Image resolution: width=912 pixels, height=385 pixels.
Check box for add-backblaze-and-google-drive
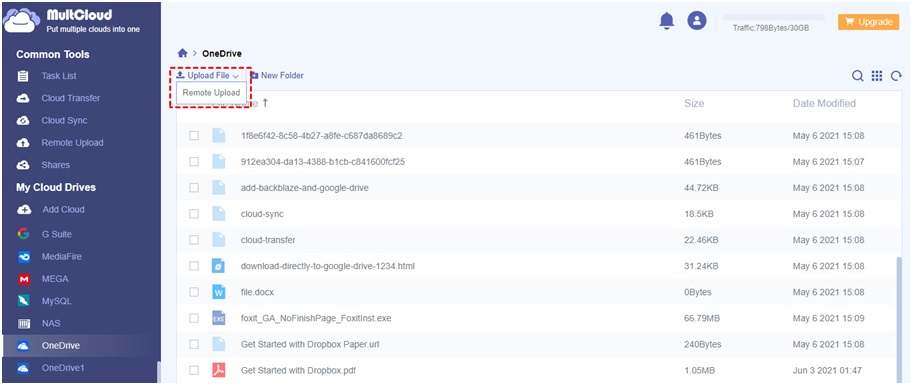194,188
